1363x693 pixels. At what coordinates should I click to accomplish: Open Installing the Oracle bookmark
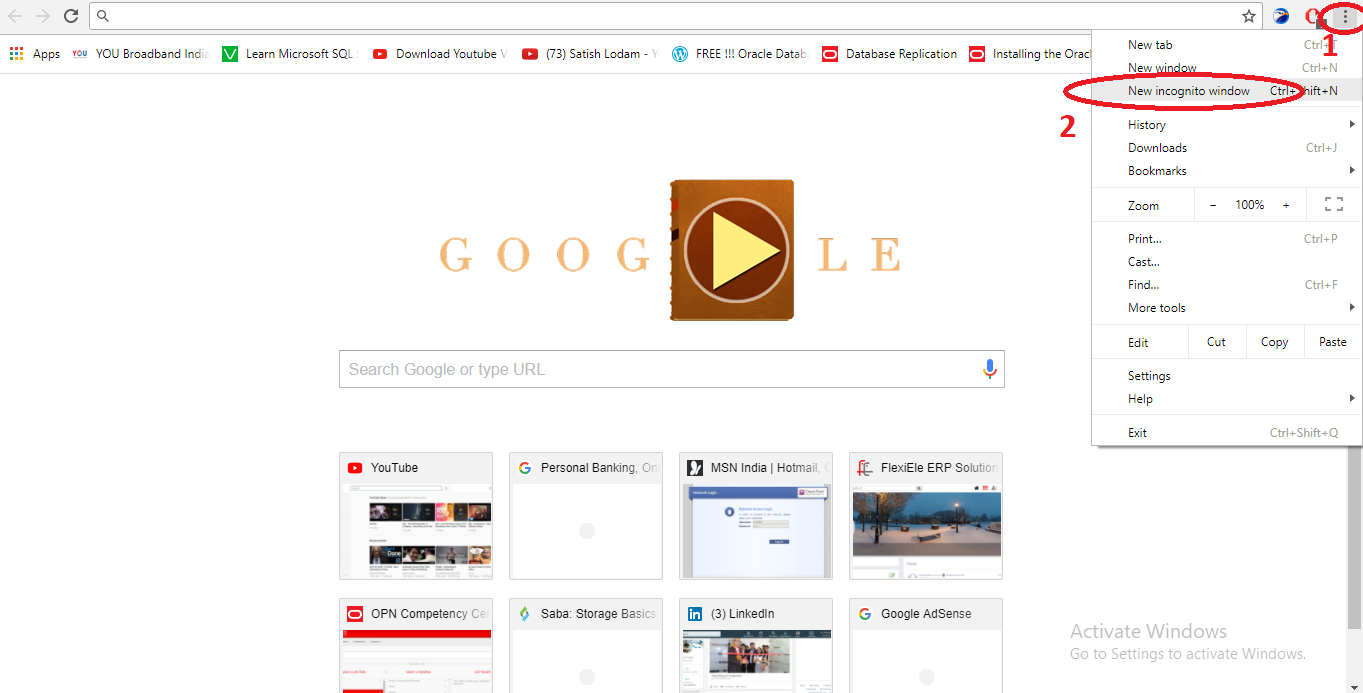(1030, 54)
